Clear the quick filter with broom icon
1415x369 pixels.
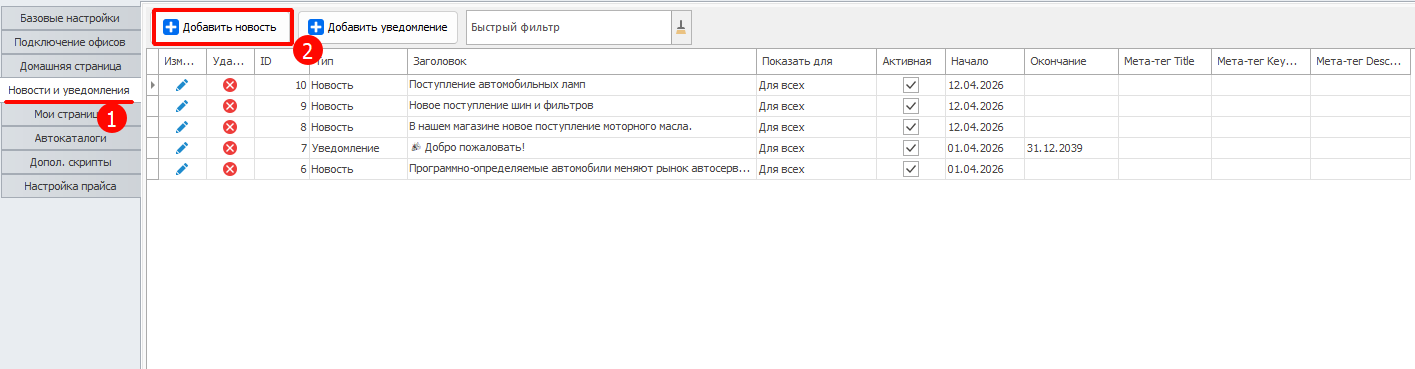point(681,28)
